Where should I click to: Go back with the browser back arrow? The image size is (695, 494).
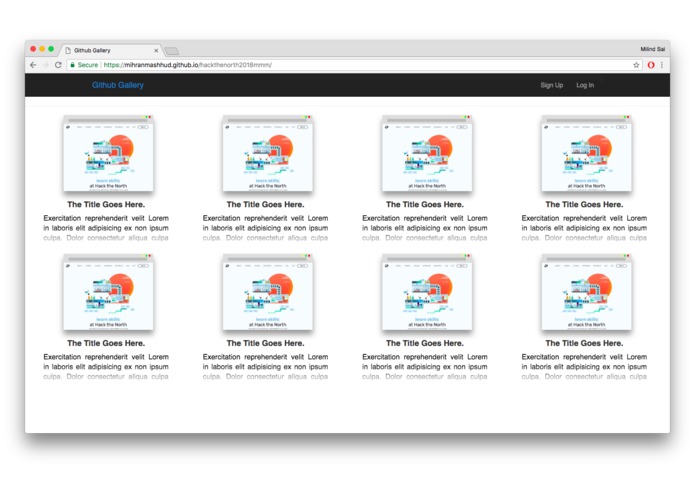pos(33,65)
